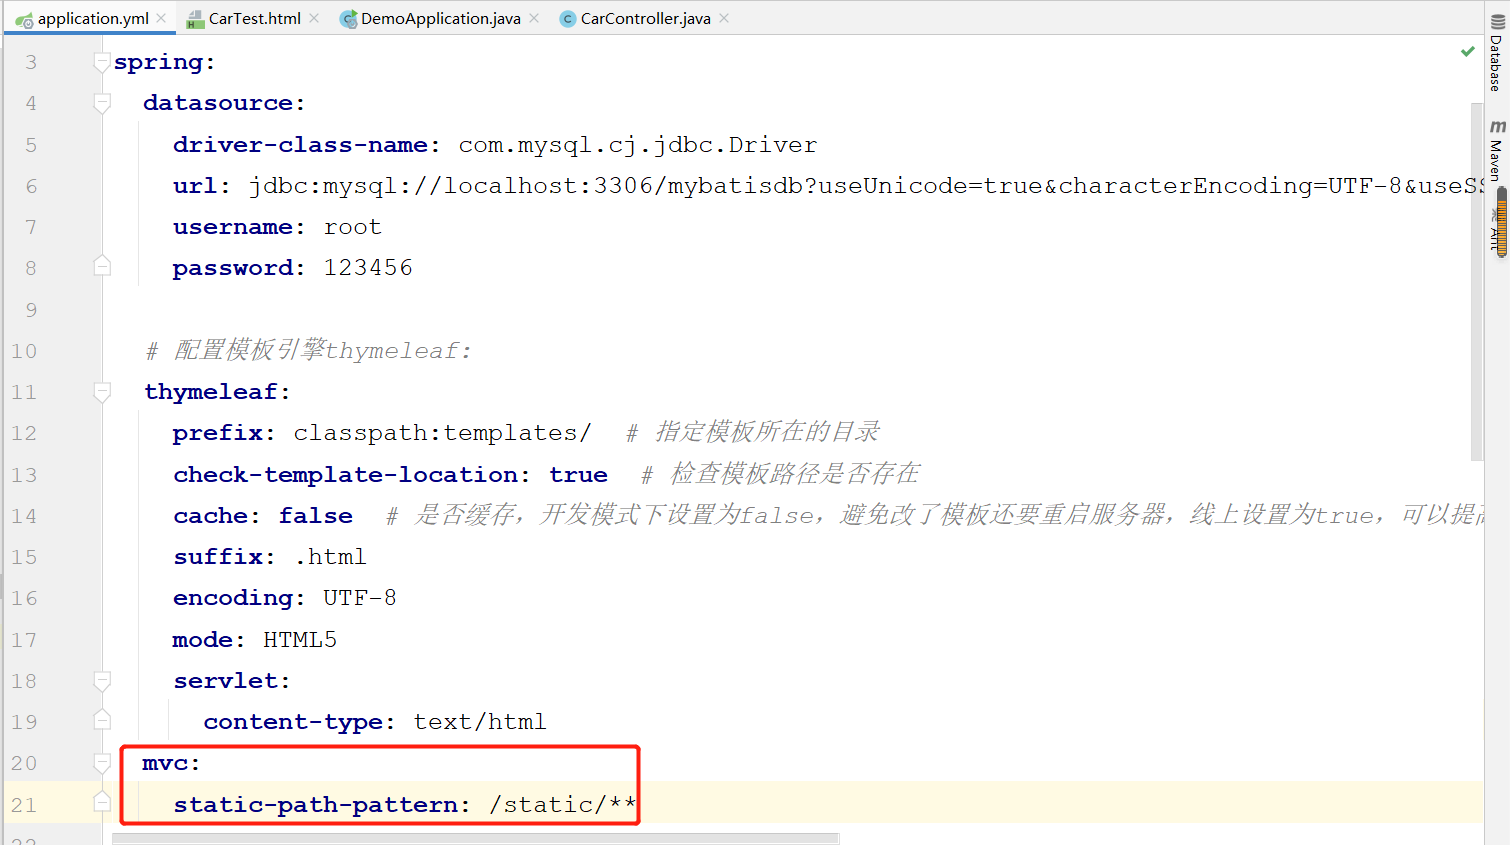Image resolution: width=1510 pixels, height=845 pixels.
Task: Click the 'spring:' key
Action: point(164,63)
